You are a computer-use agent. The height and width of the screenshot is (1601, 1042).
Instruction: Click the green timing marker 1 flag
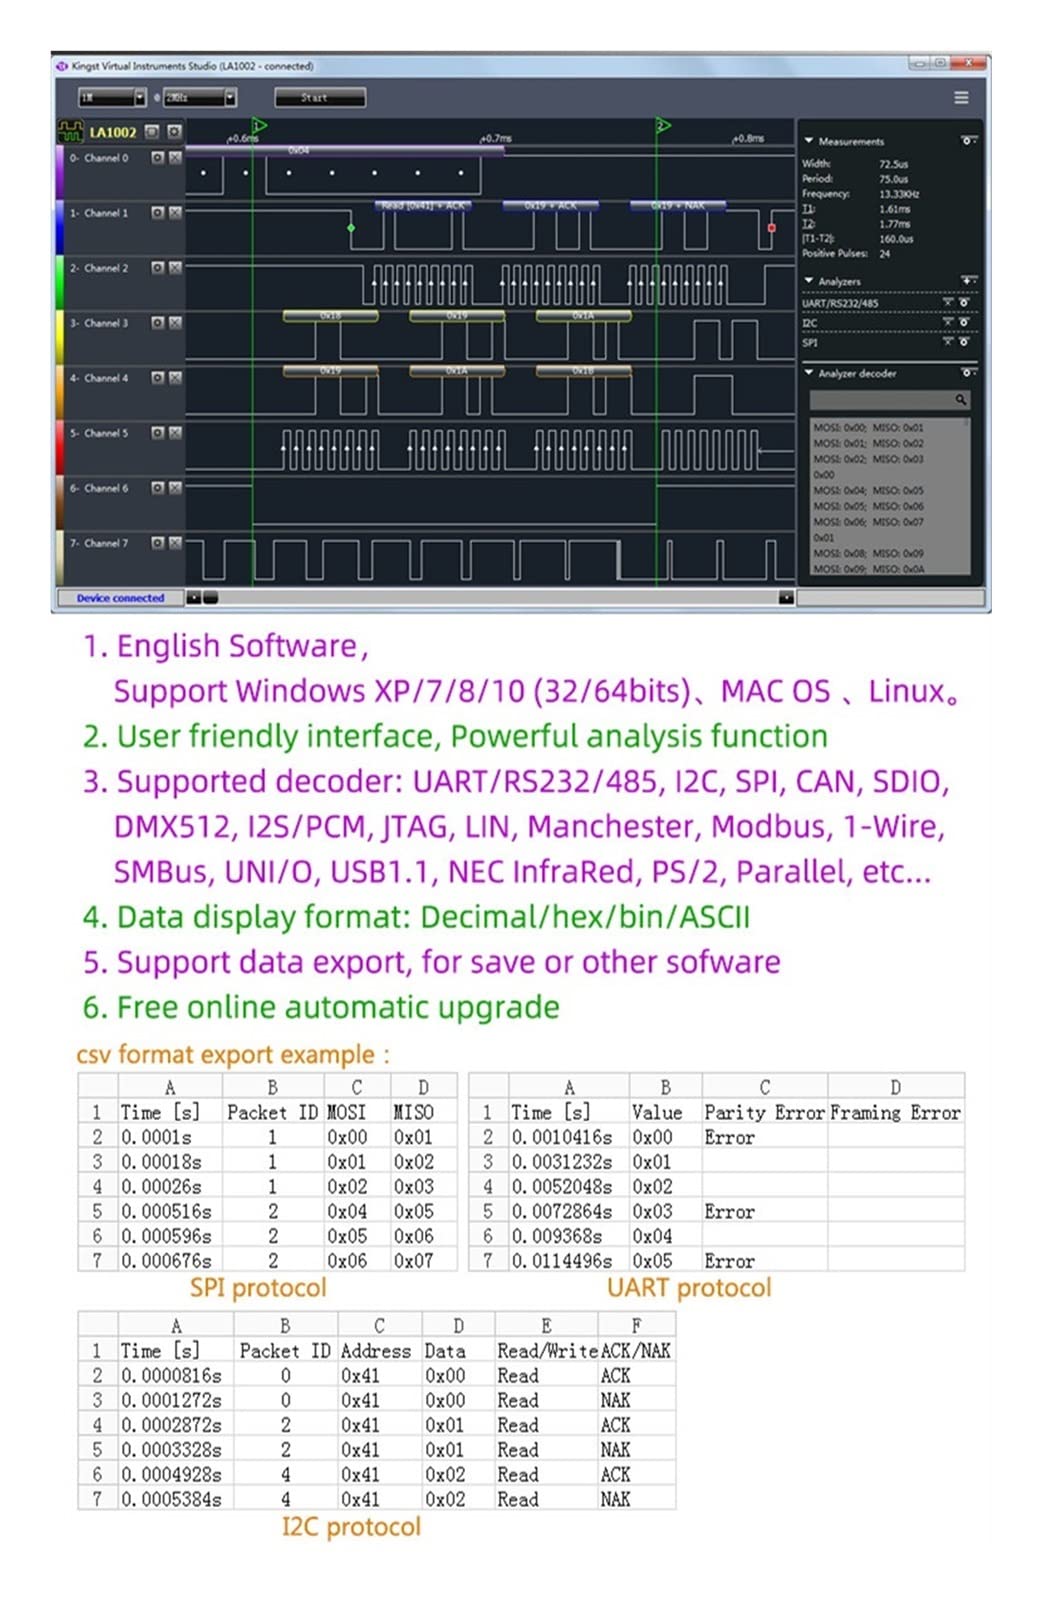[260, 126]
